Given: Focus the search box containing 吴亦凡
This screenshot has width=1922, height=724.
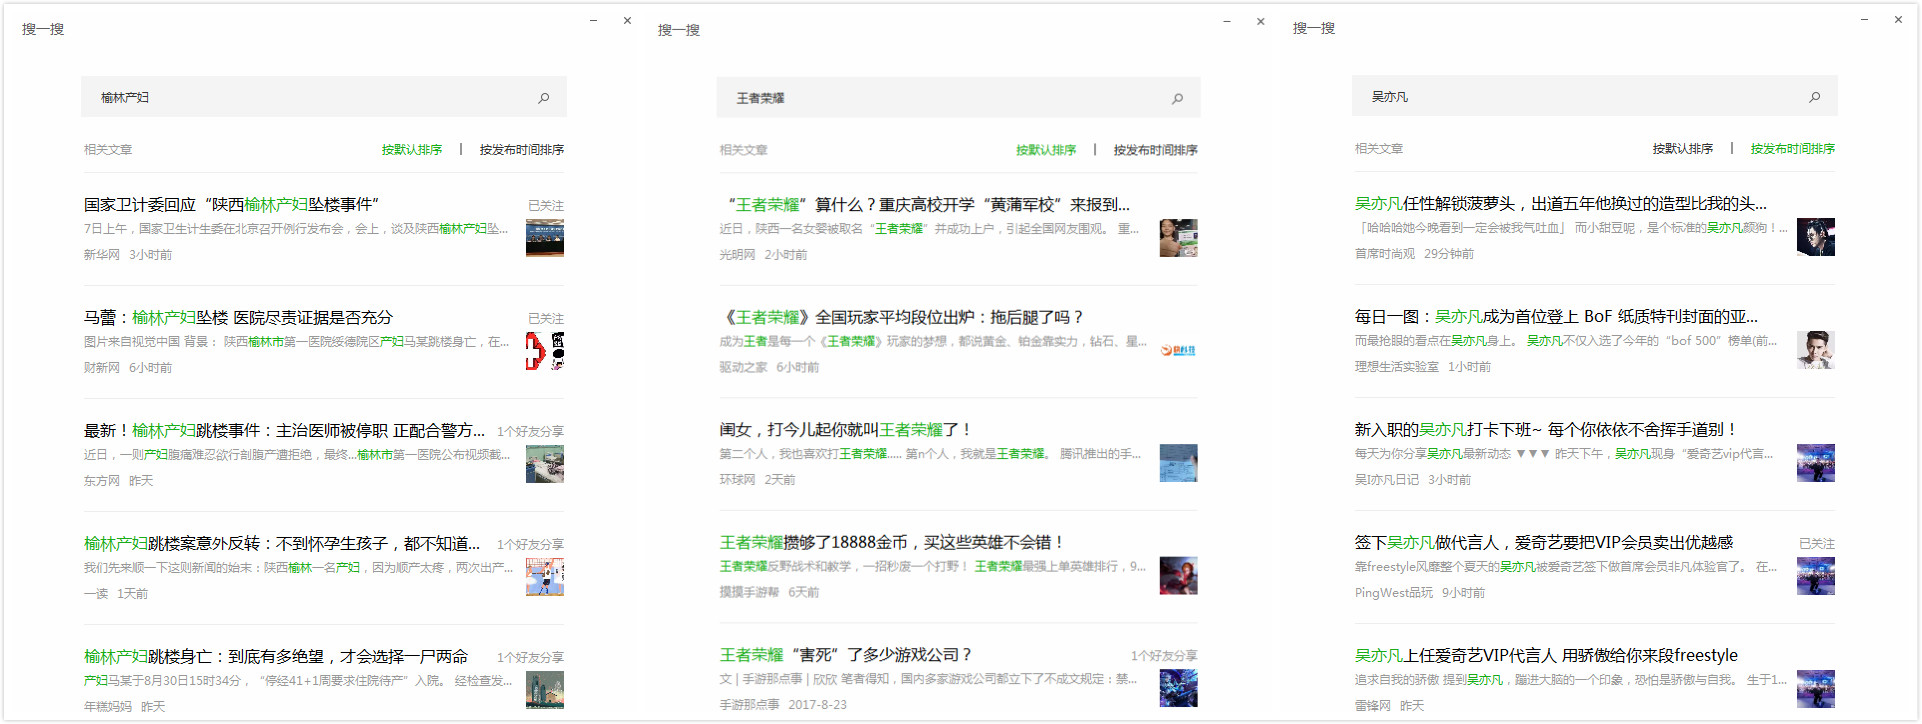Looking at the screenshot, I should click(x=1594, y=96).
